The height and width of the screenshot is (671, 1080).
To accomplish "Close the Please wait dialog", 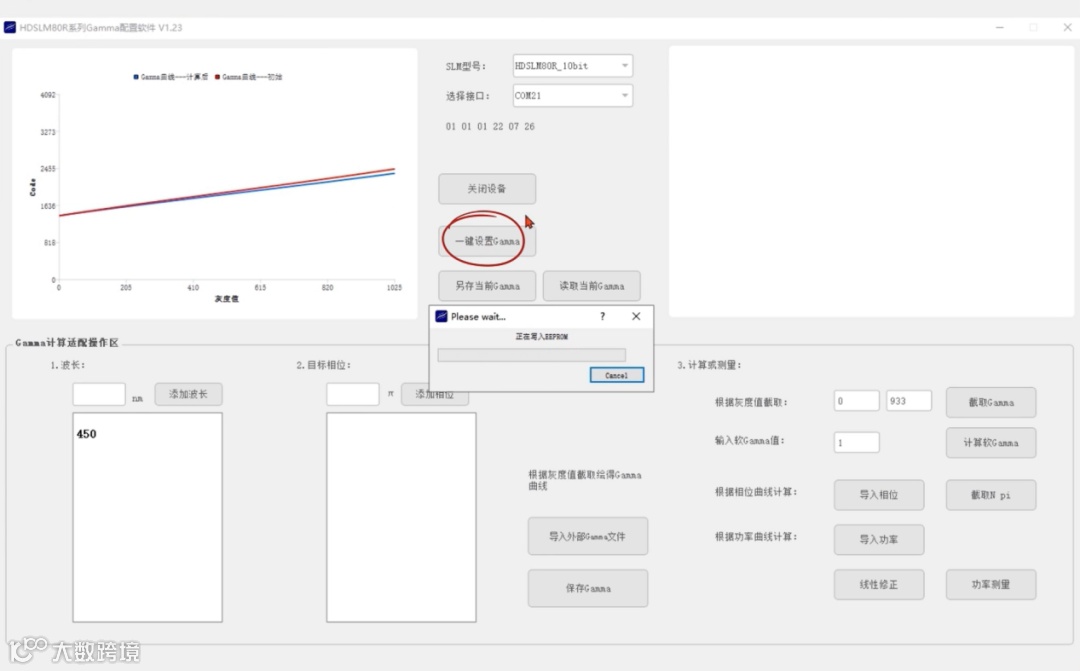I will pos(636,316).
